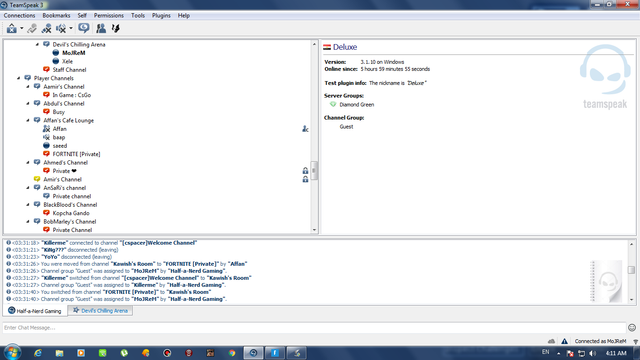This screenshot has height=360, width=640.
Task: Click the Diamond Green server group icon
Action: (x=333, y=104)
